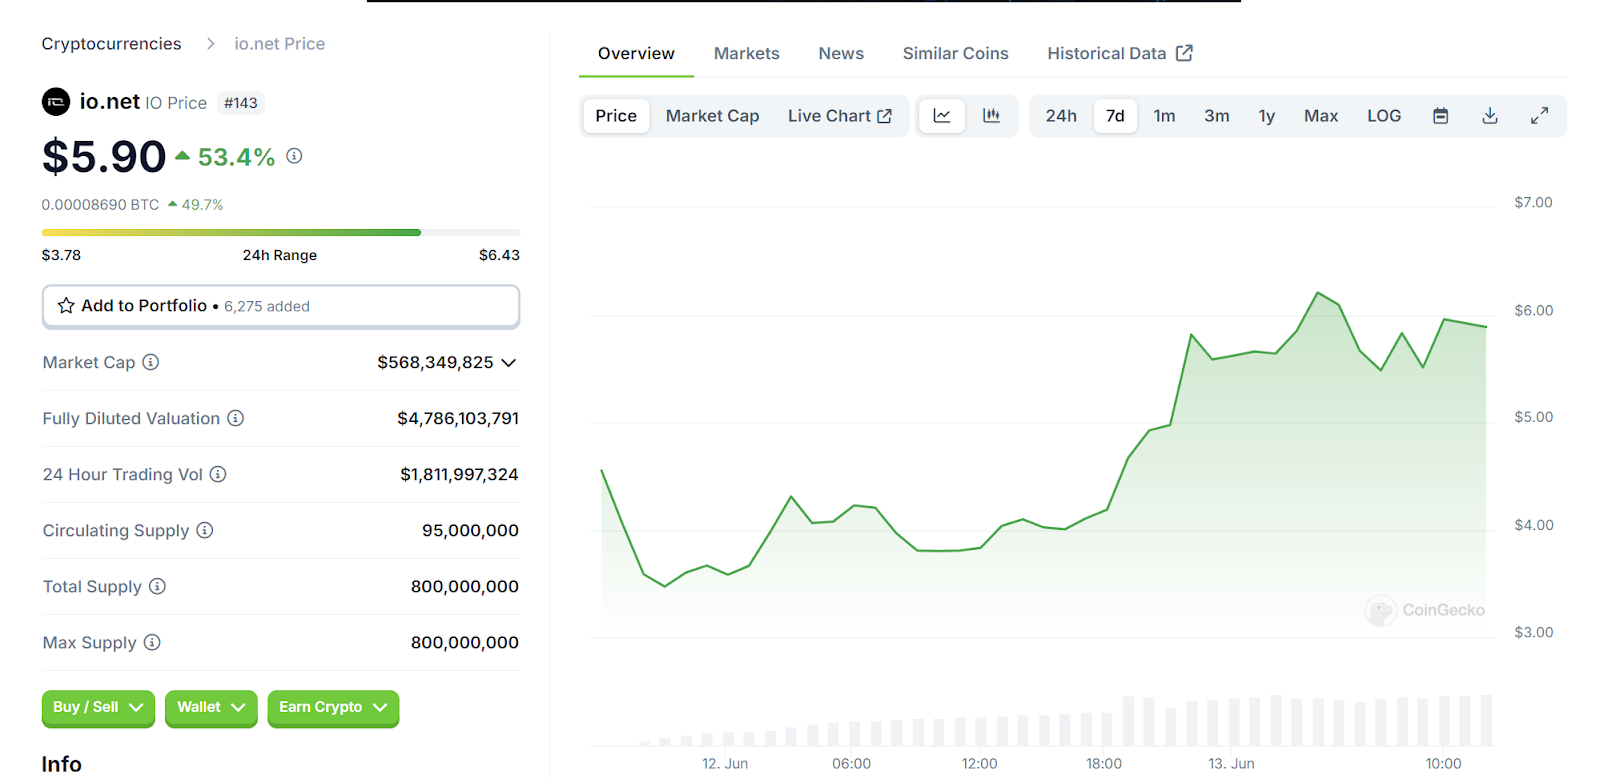The image size is (1600, 779).
Task: Click the price chart peak near $6.00
Action: coord(1318,293)
